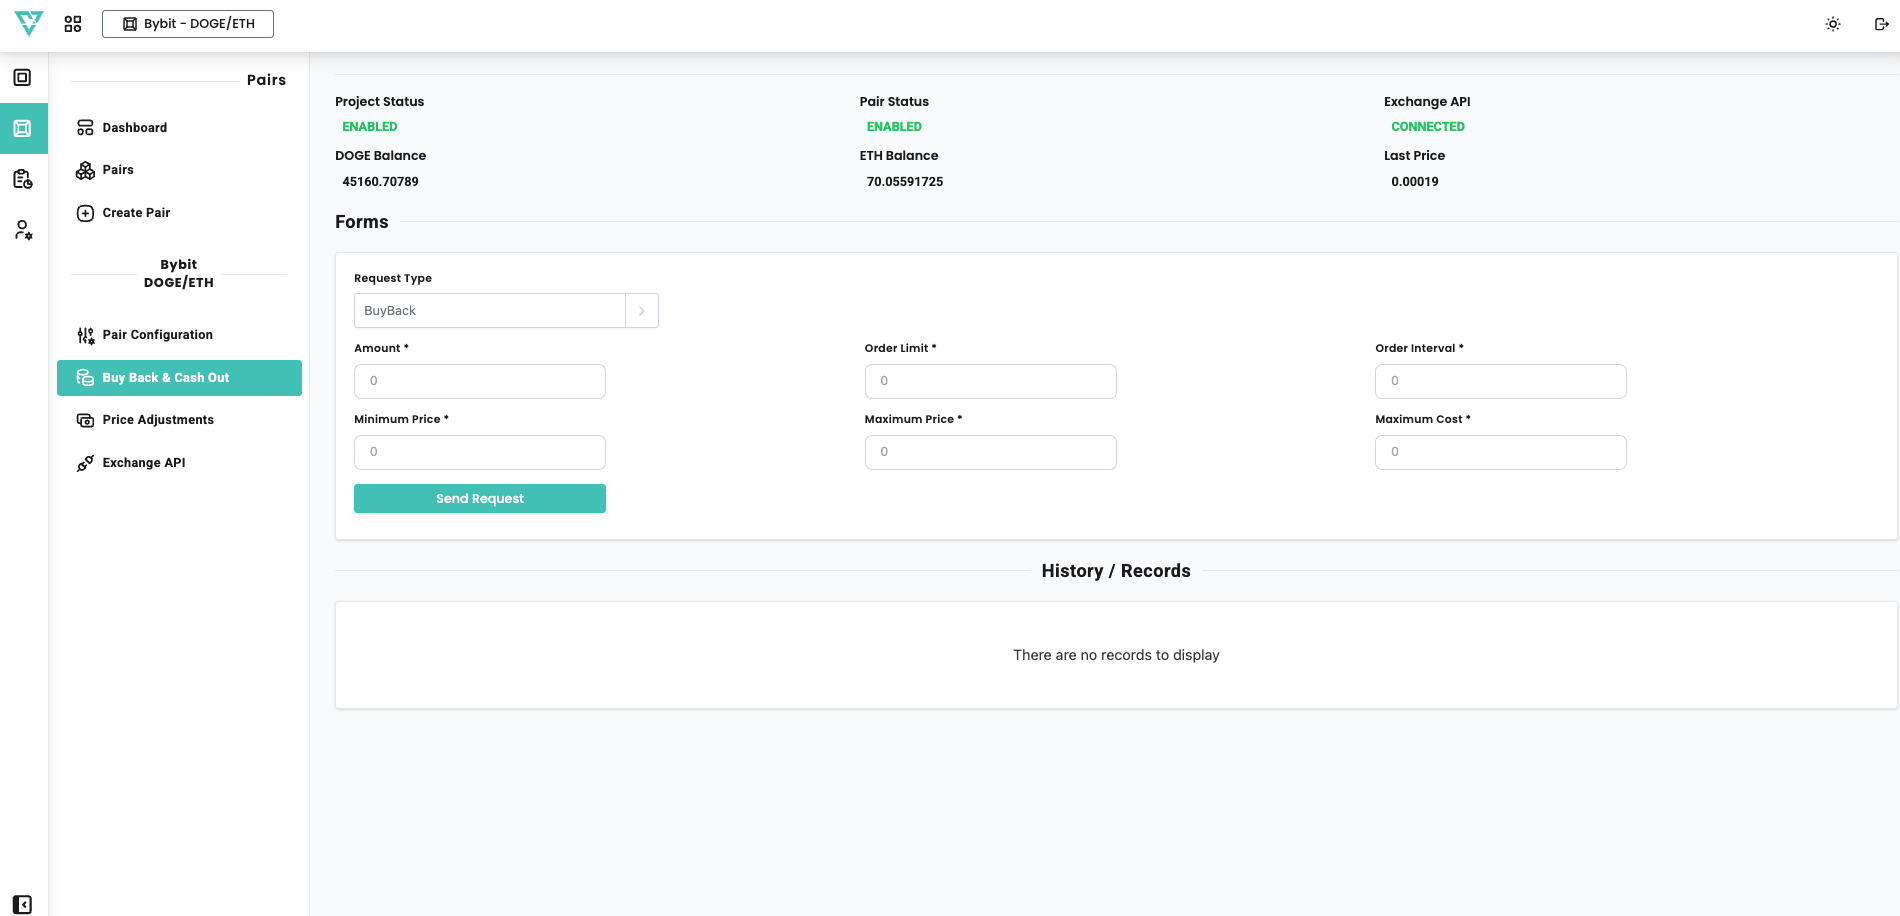Viewport: 1900px width, 916px height.
Task: Expand the Request Type BuyBack dropdown
Action: point(489,311)
